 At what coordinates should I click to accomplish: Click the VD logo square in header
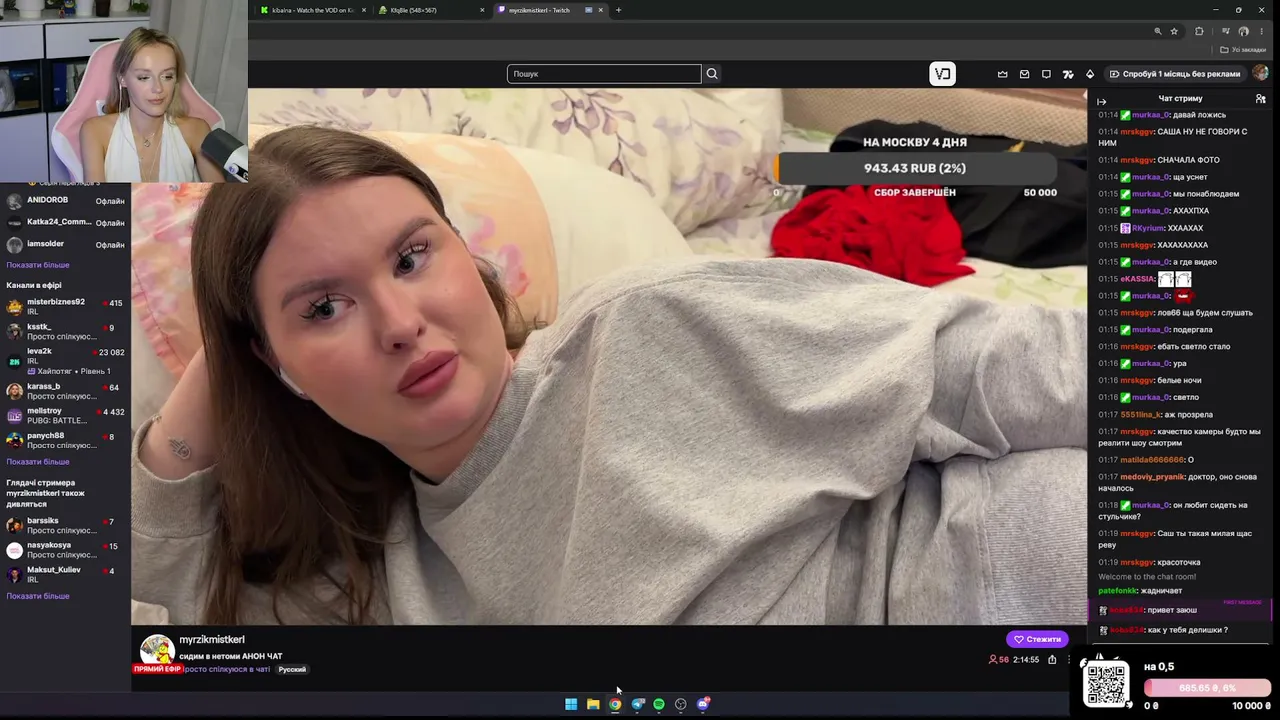pyautogui.click(x=942, y=74)
